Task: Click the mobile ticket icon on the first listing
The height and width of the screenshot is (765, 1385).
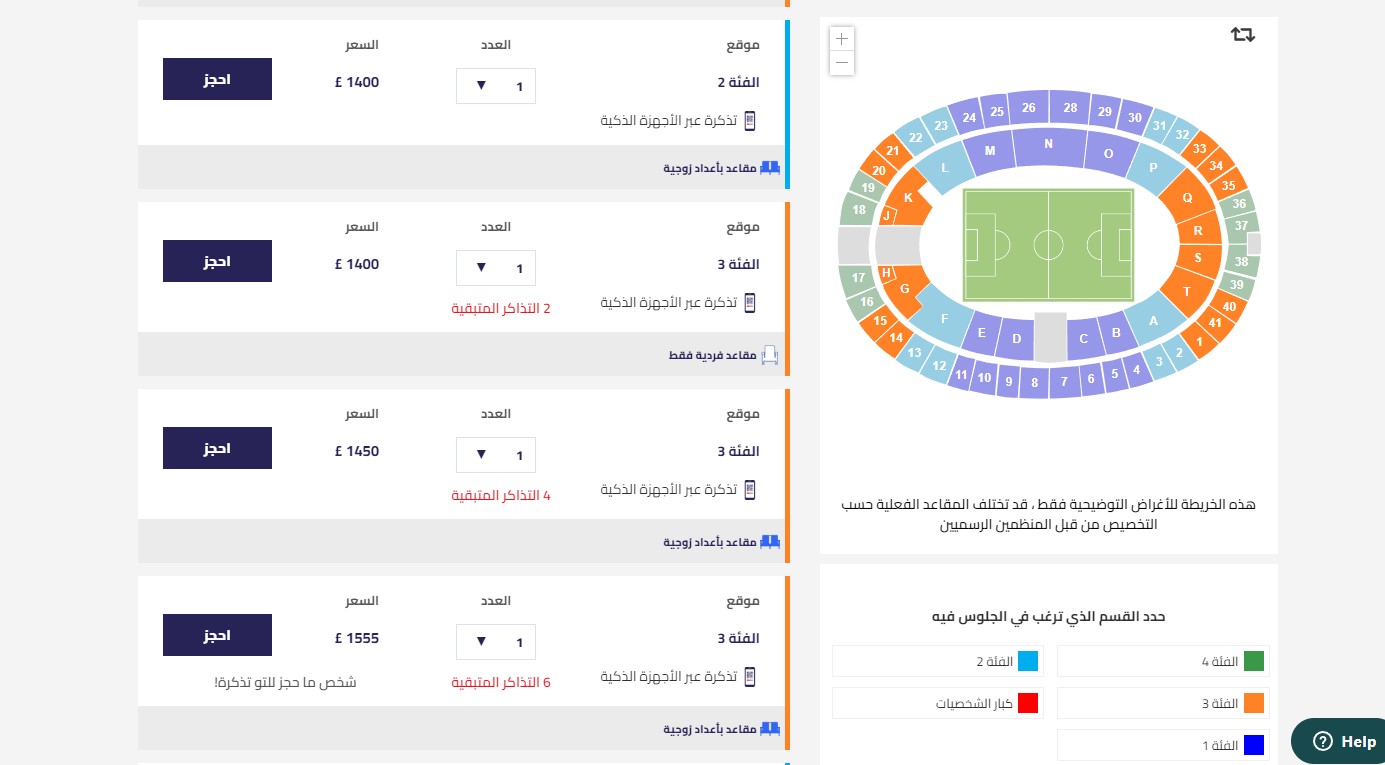Action: click(750, 120)
